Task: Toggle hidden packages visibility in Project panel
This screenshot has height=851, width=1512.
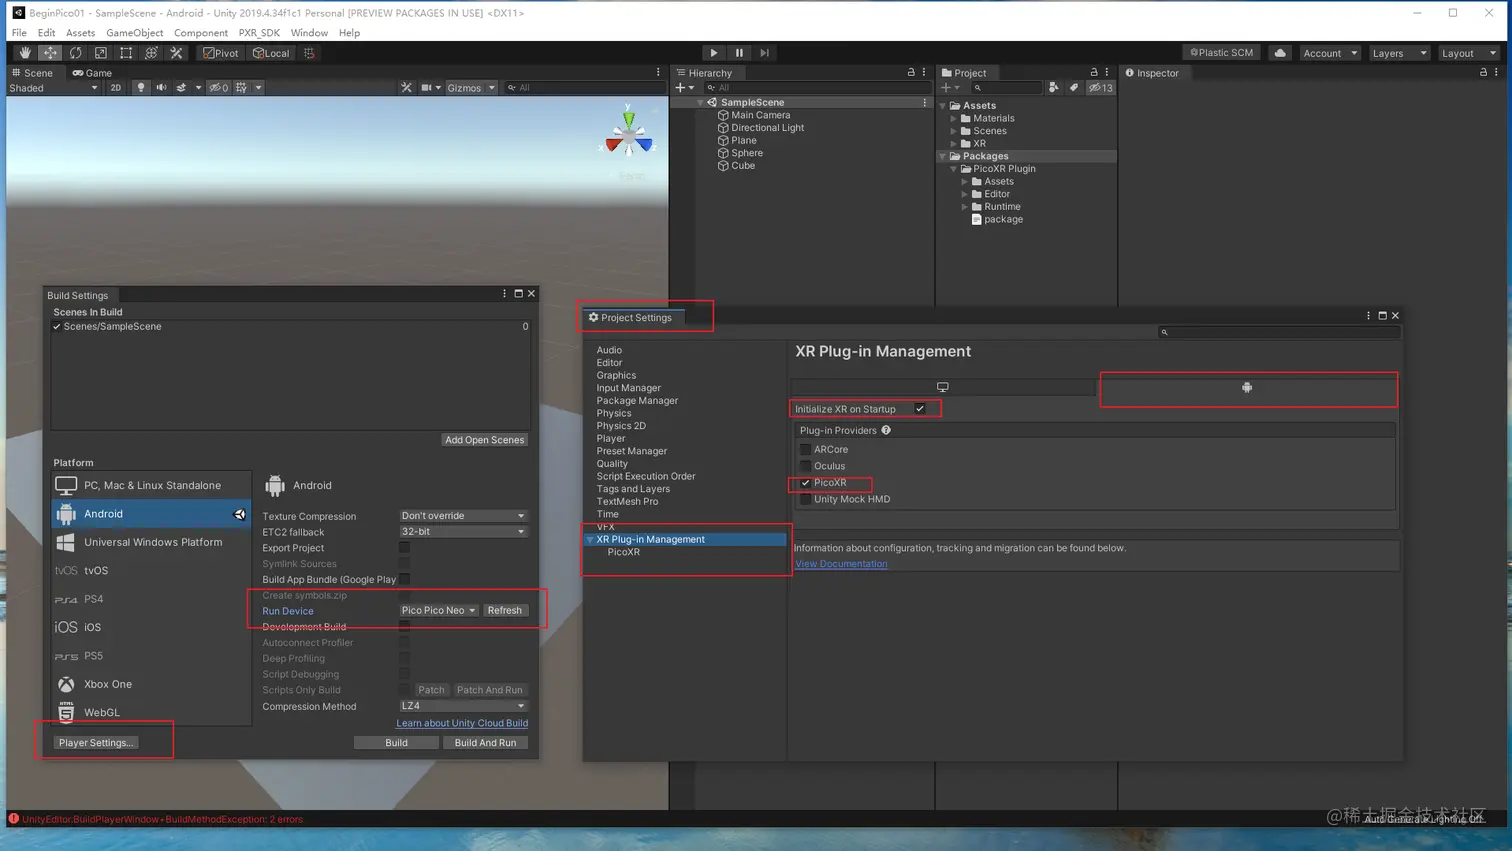Action: (x=1100, y=88)
